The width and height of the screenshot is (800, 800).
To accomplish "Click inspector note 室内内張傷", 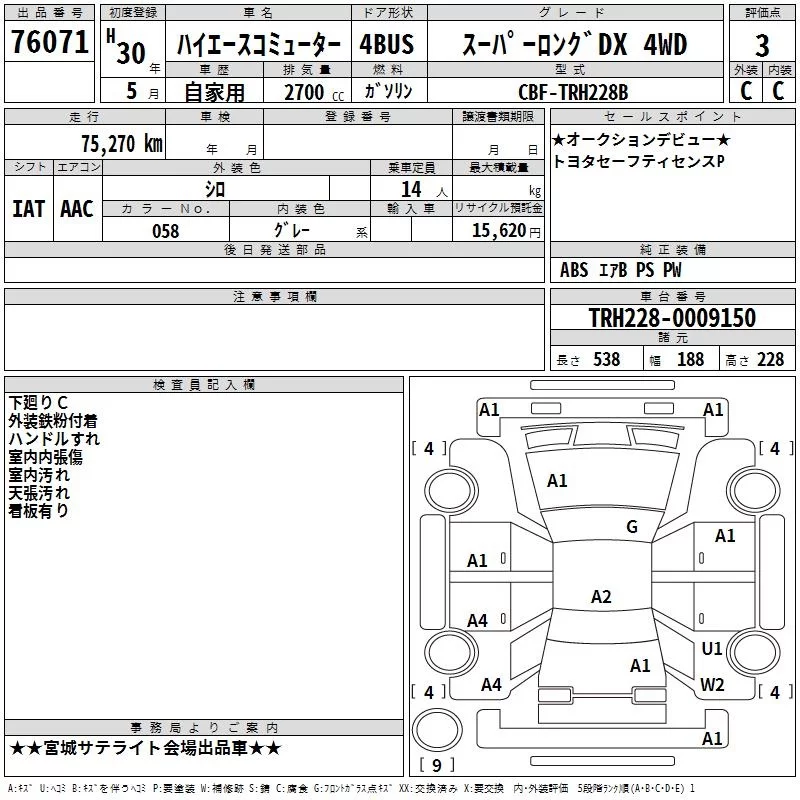I will pyautogui.click(x=45, y=457).
